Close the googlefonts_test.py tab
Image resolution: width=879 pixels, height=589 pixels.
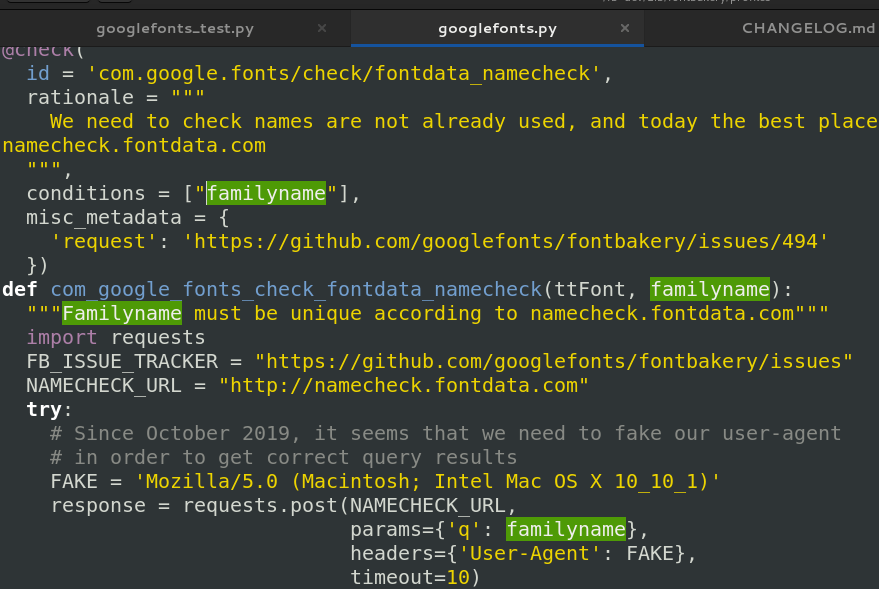(322, 28)
